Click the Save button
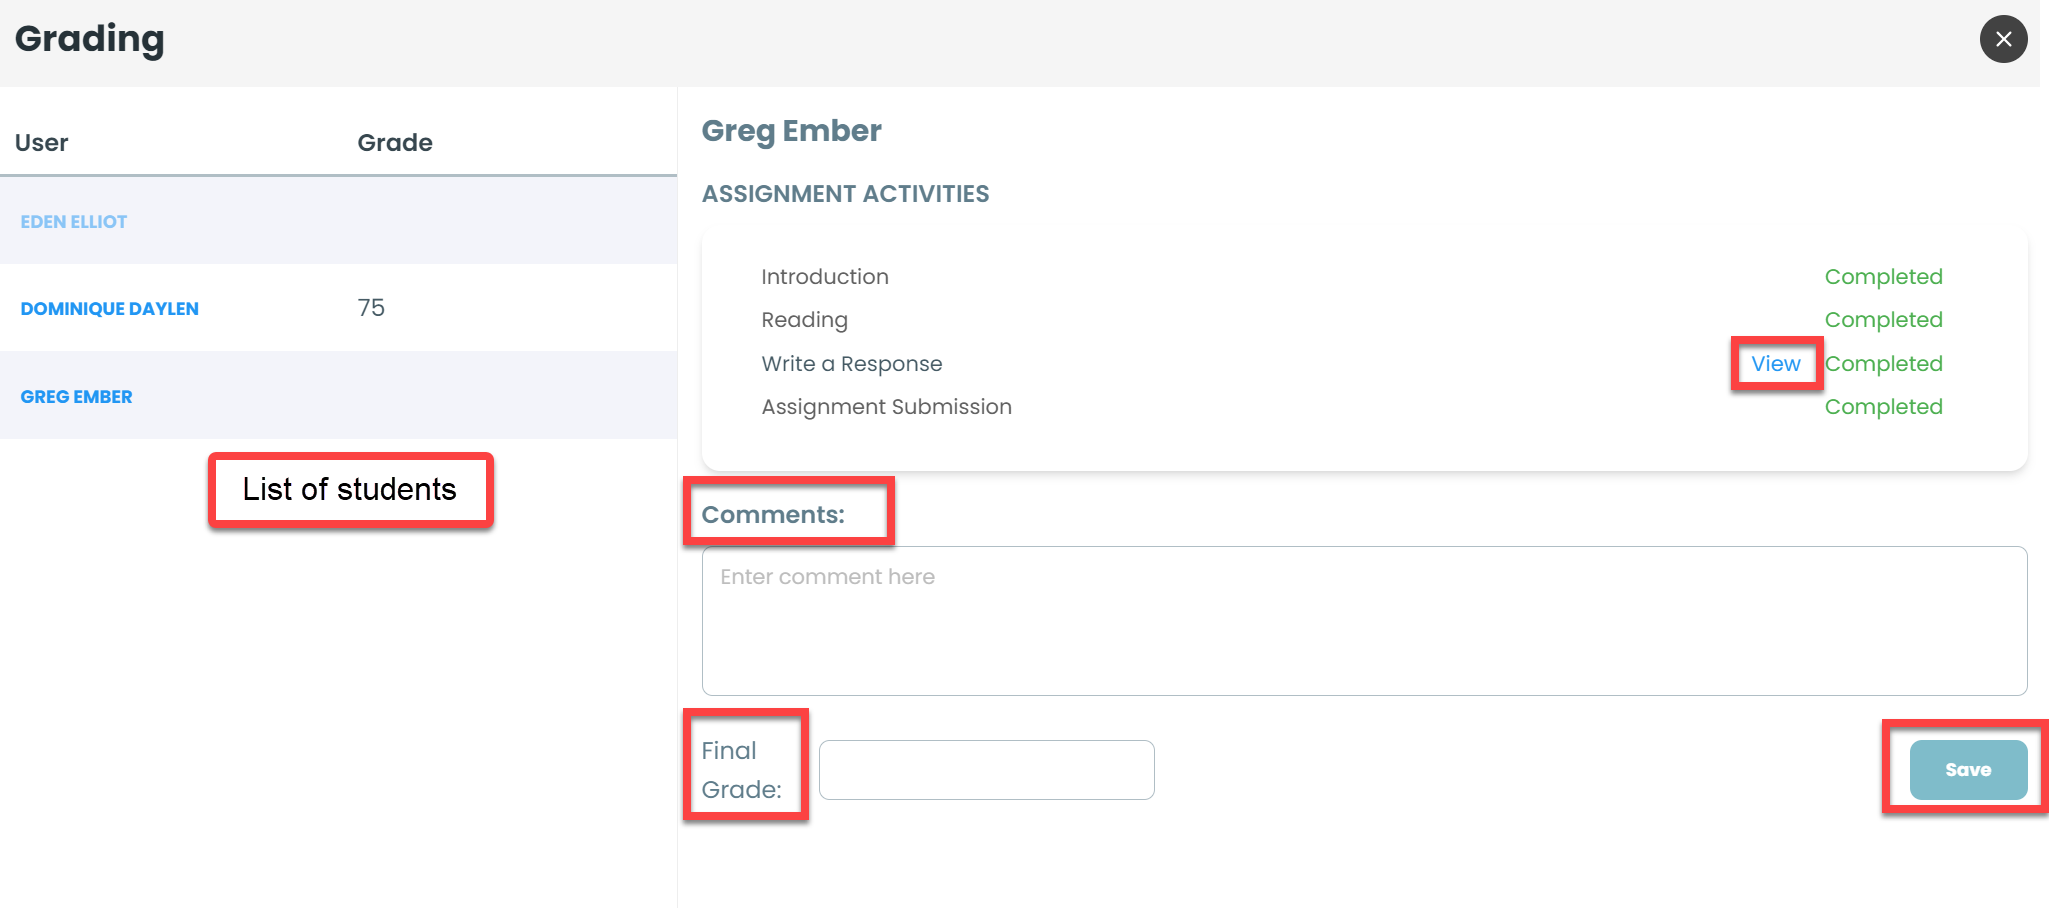Image resolution: width=2049 pixels, height=908 pixels. [1968, 770]
